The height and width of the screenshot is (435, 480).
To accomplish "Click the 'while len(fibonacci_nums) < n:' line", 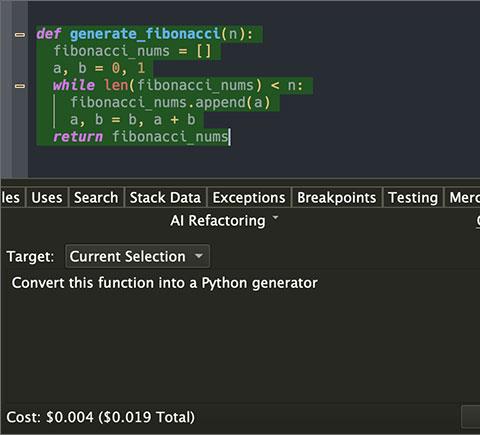I will pos(178,86).
